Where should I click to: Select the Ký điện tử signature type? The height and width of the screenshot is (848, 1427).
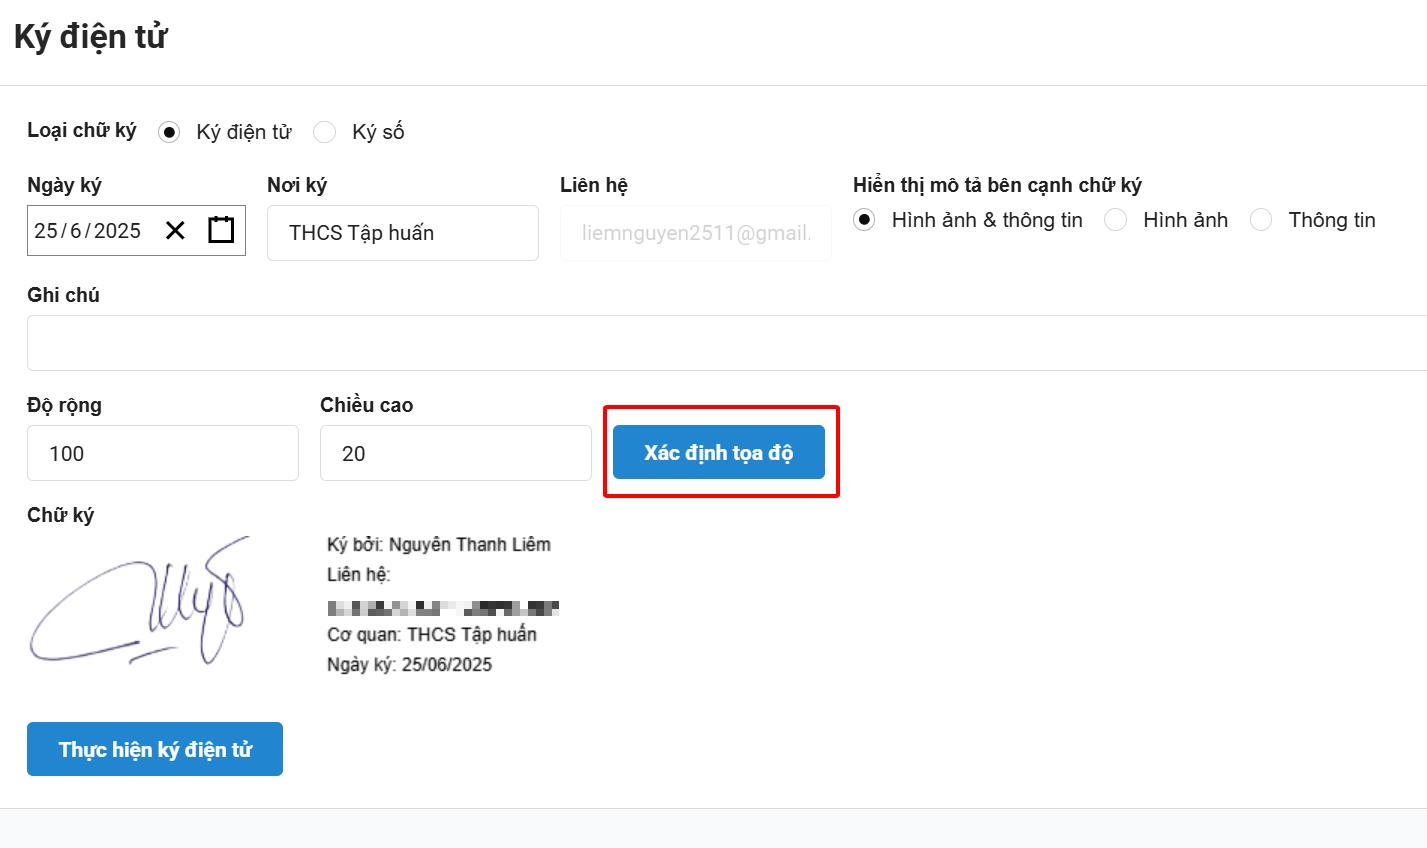click(x=169, y=132)
